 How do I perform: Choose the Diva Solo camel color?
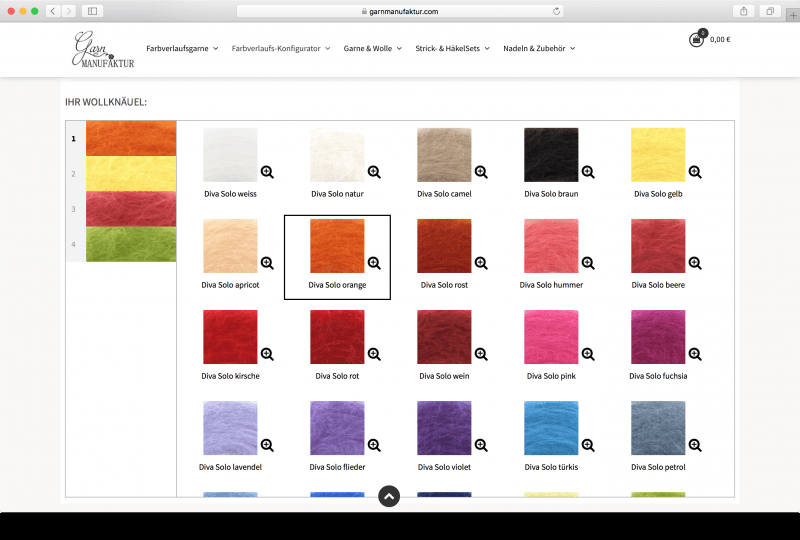[x=444, y=155]
